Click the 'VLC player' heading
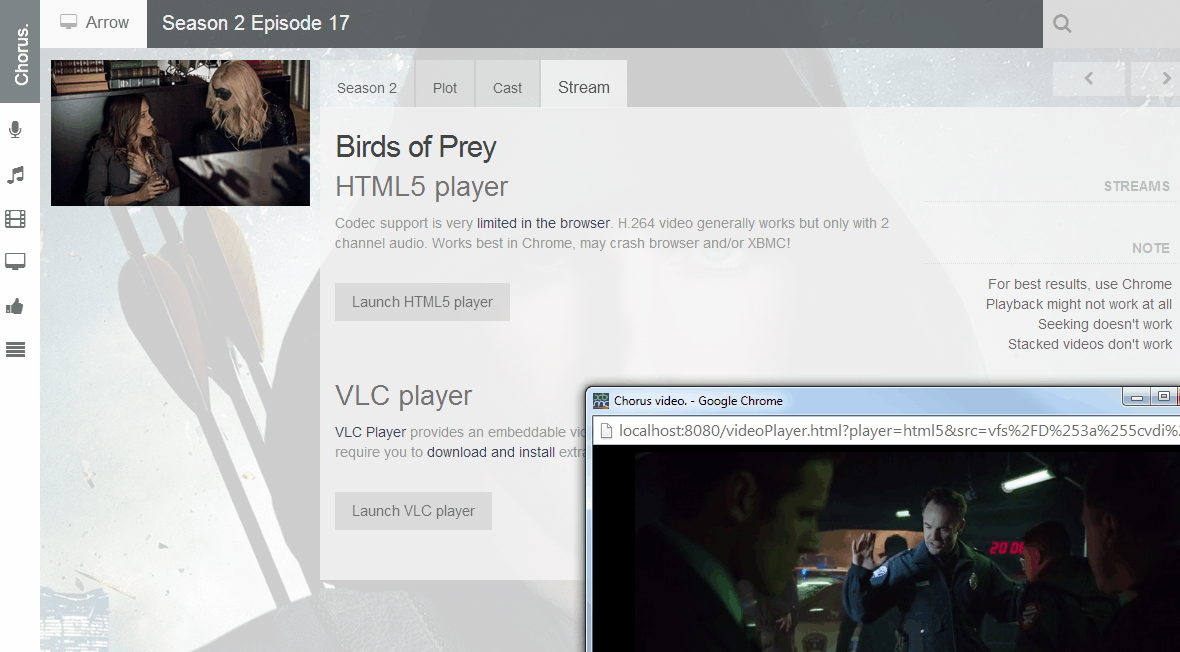 [403, 396]
